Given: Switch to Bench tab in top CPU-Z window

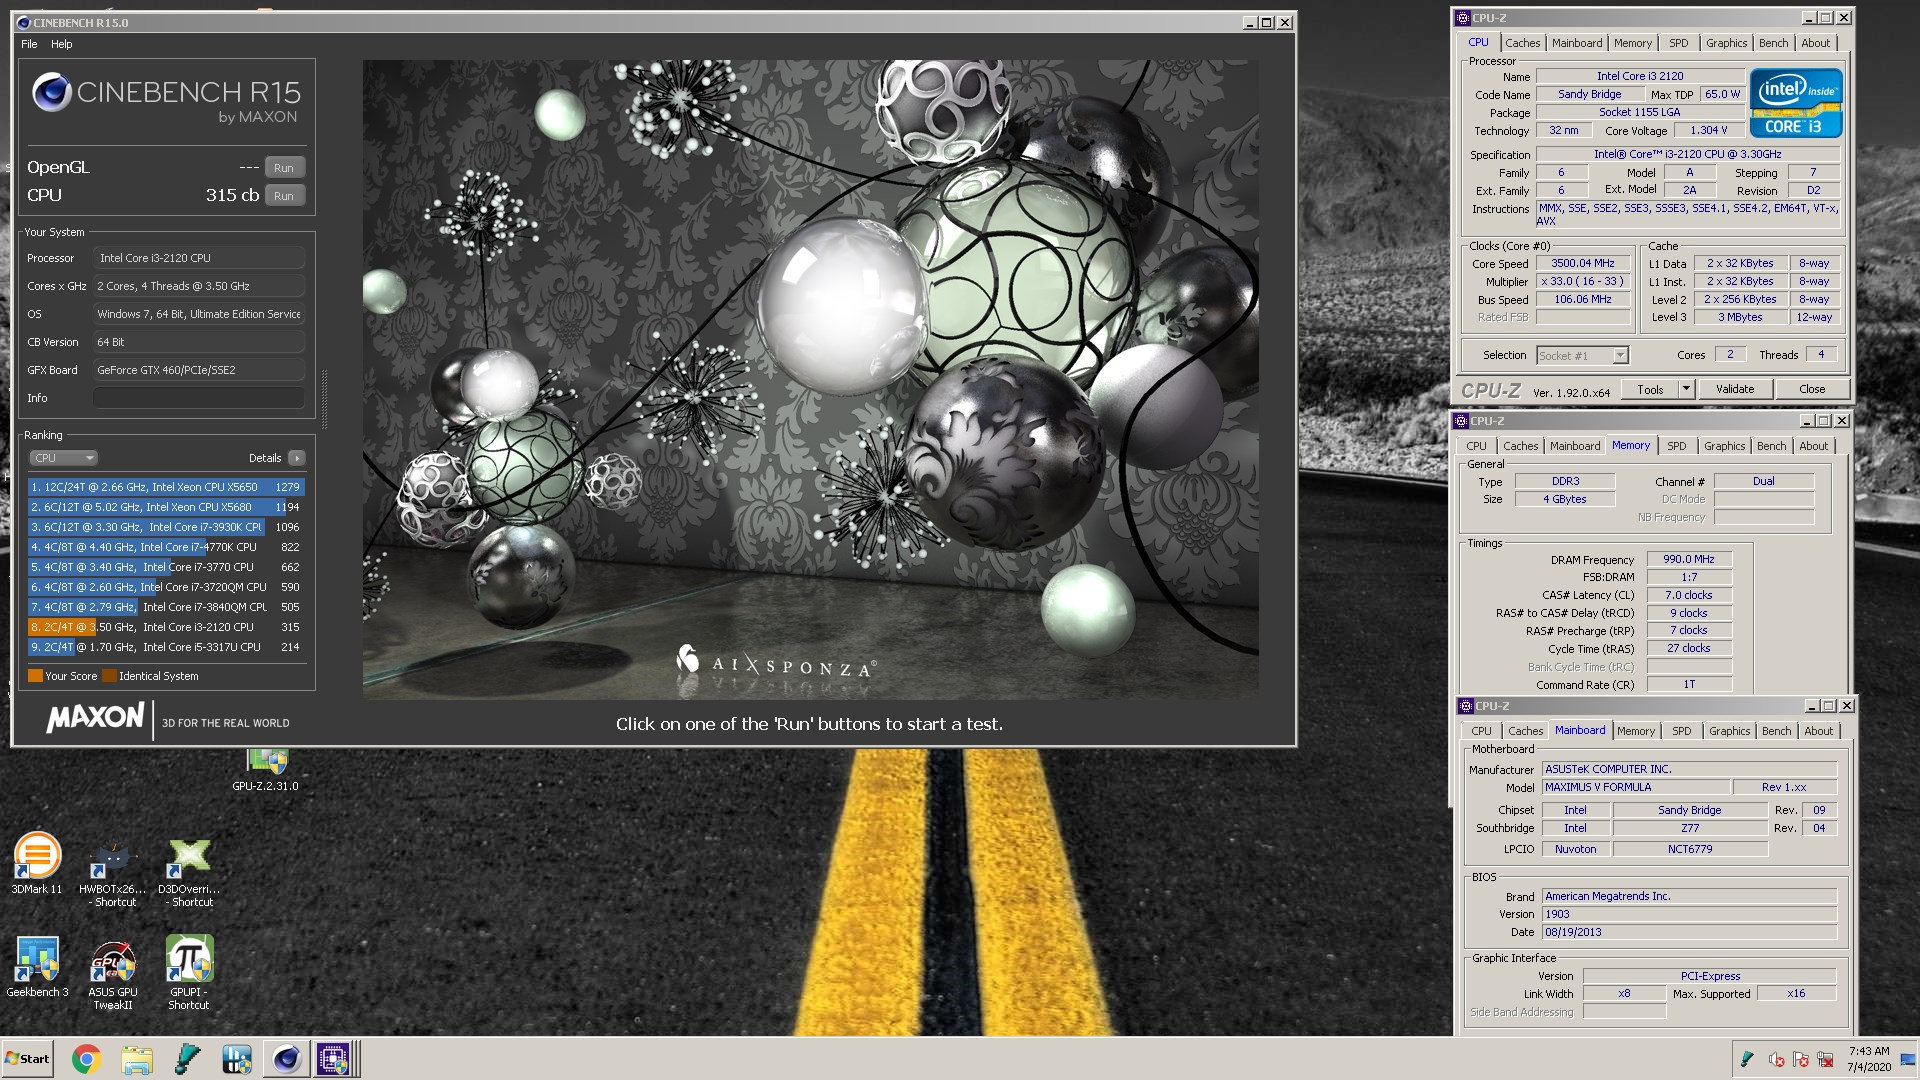Looking at the screenshot, I should 1773,43.
